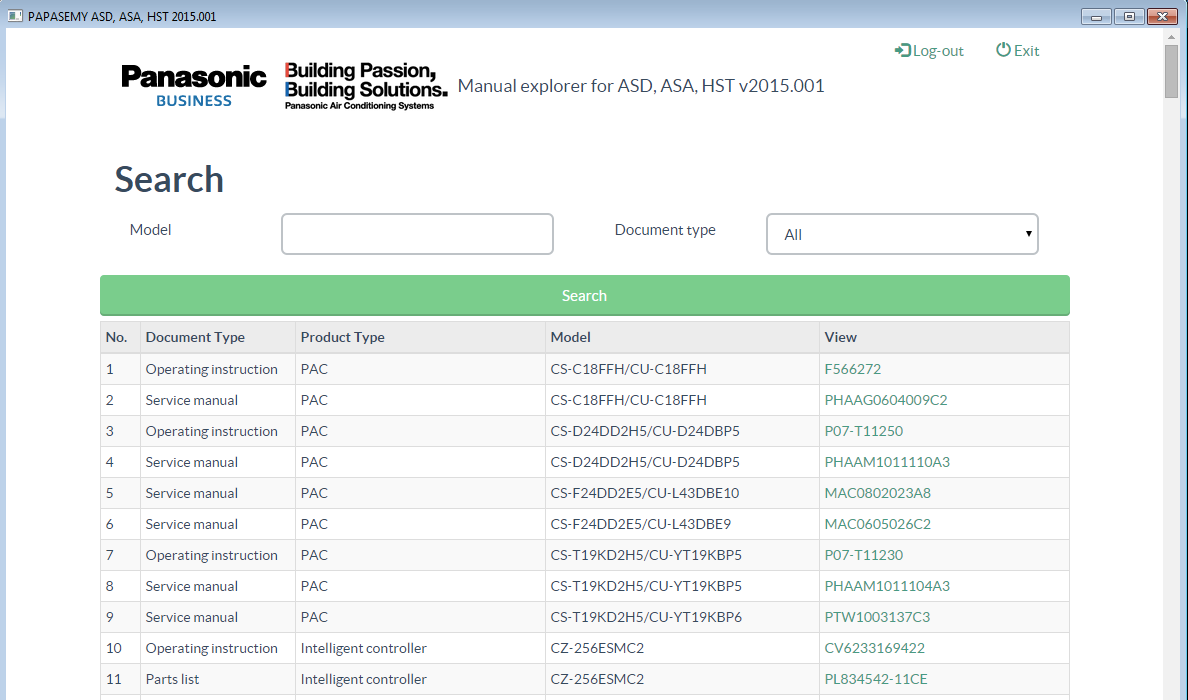This screenshot has height=700, width=1188.
Task: Click the Document Type column header
Action: (x=195, y=337)
